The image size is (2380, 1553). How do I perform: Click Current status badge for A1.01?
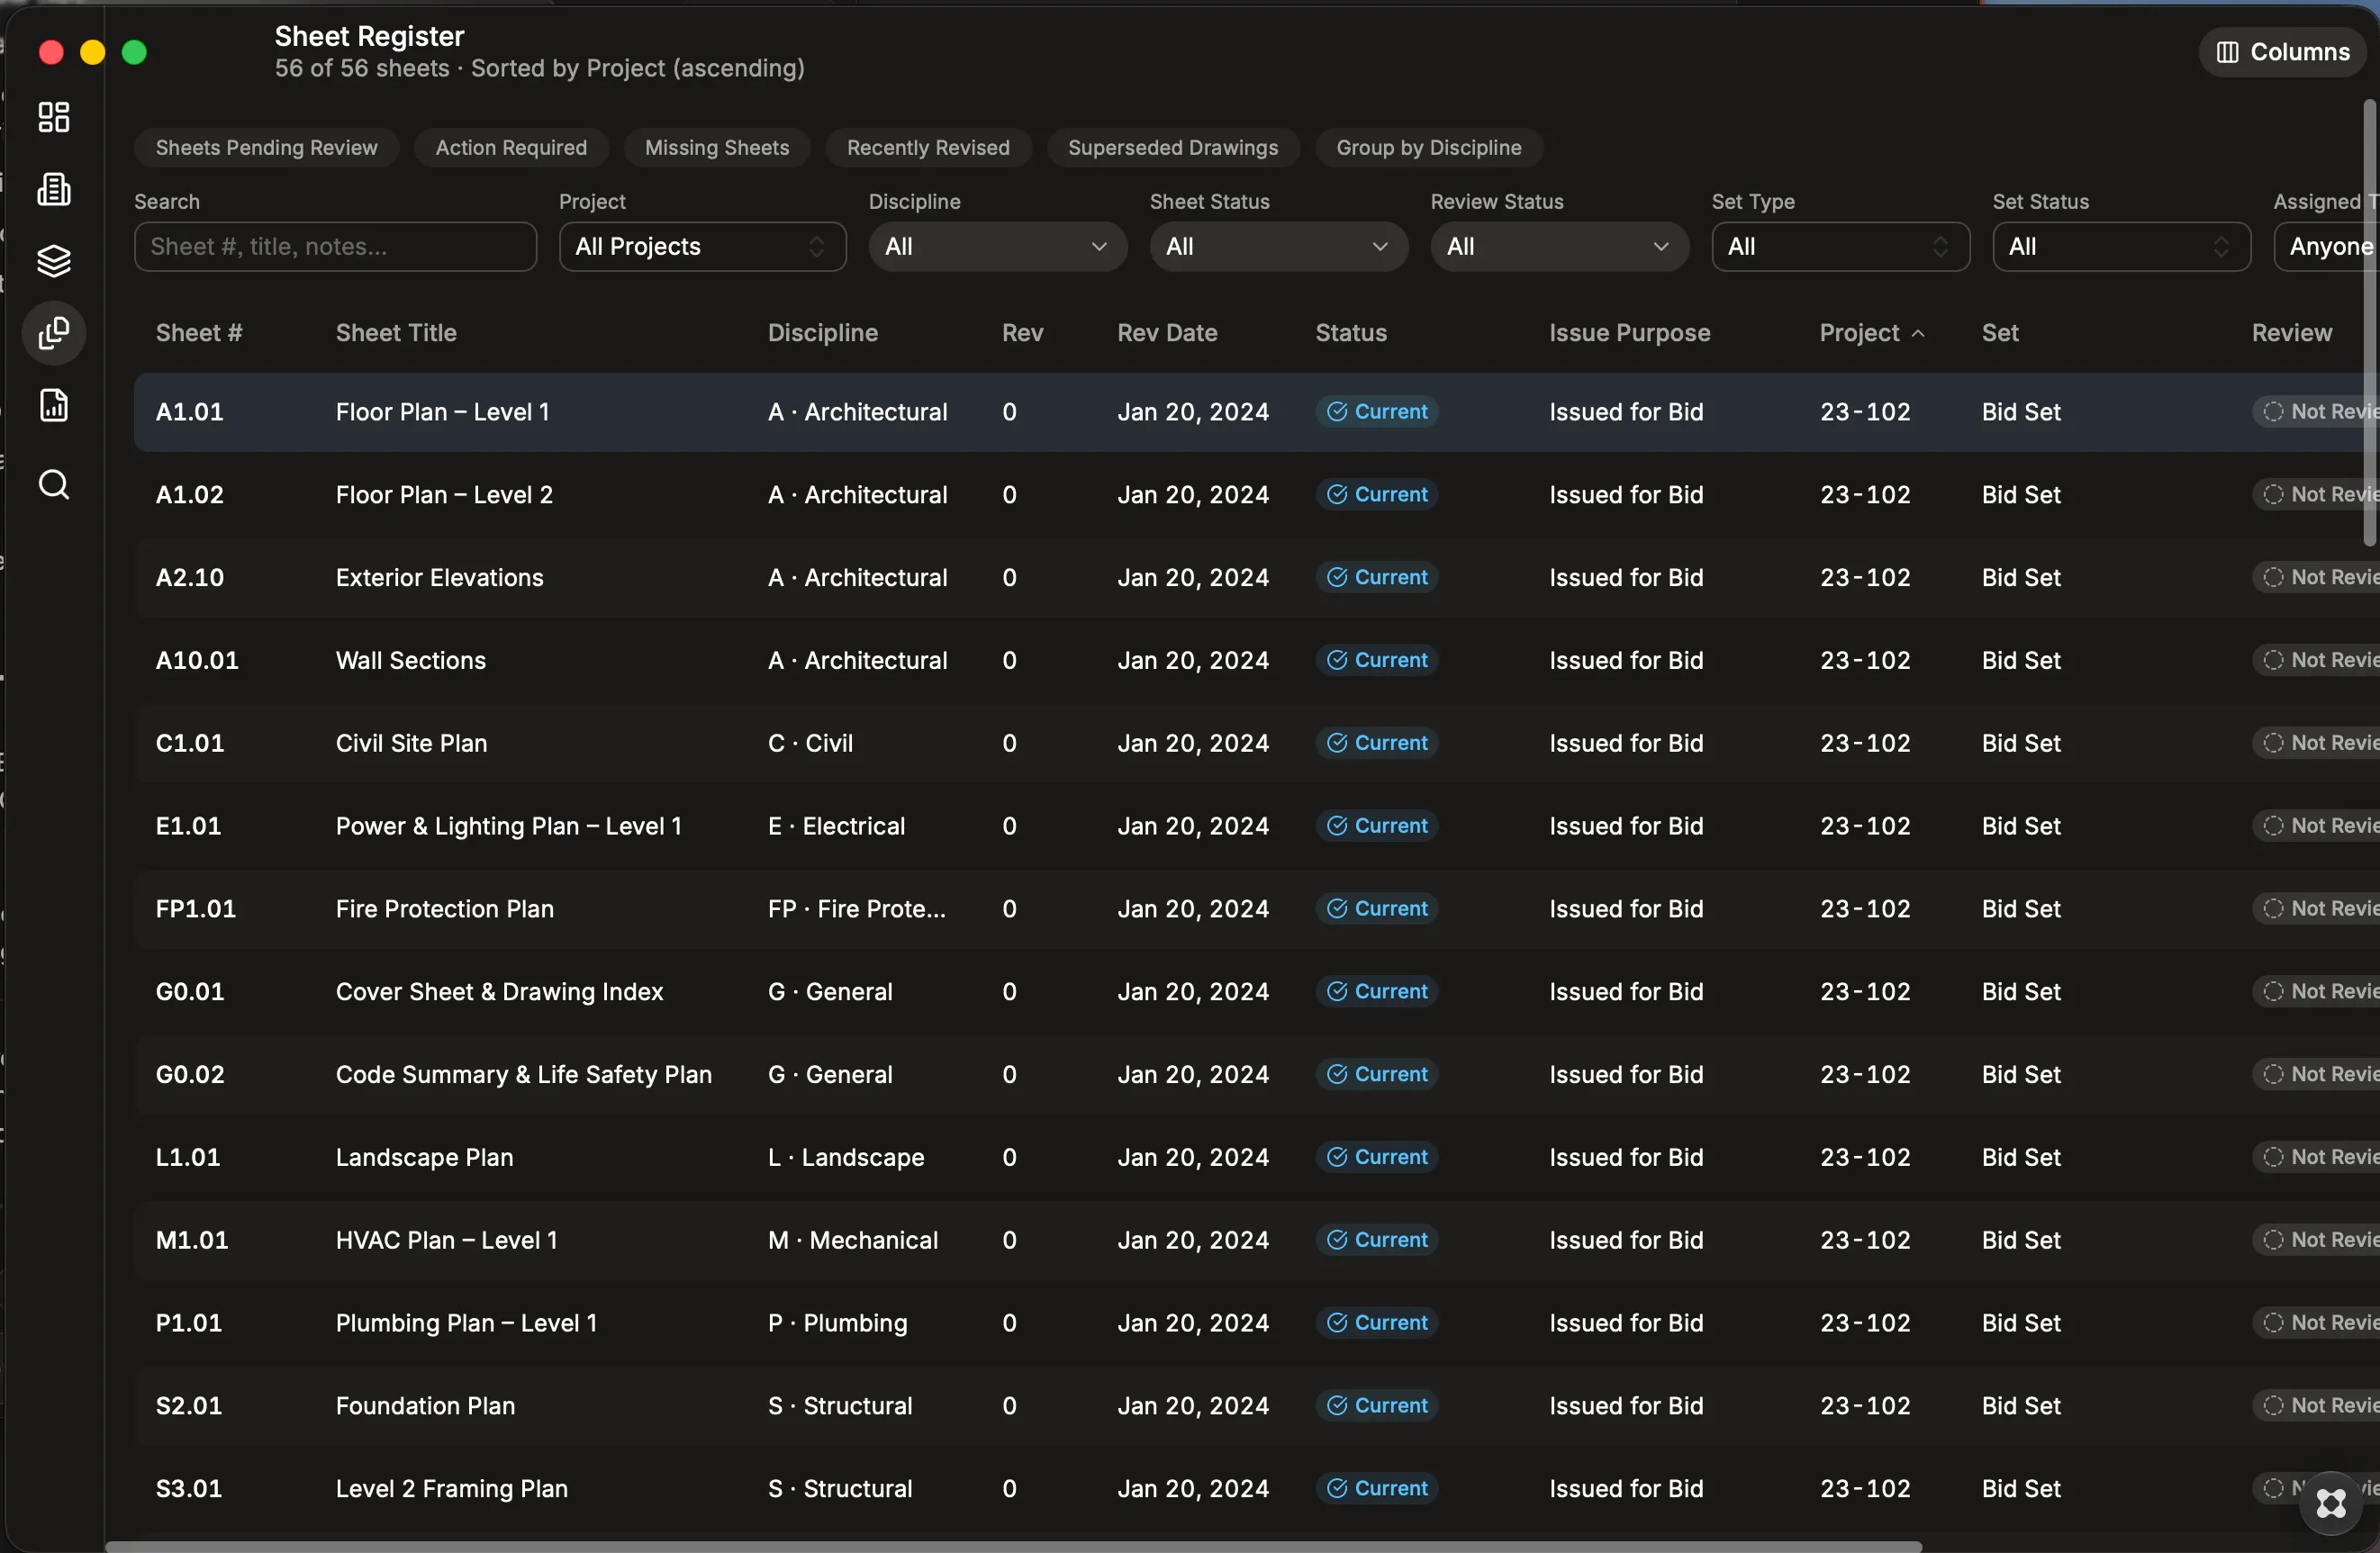pyautogui.click(x=1376, y=412)
